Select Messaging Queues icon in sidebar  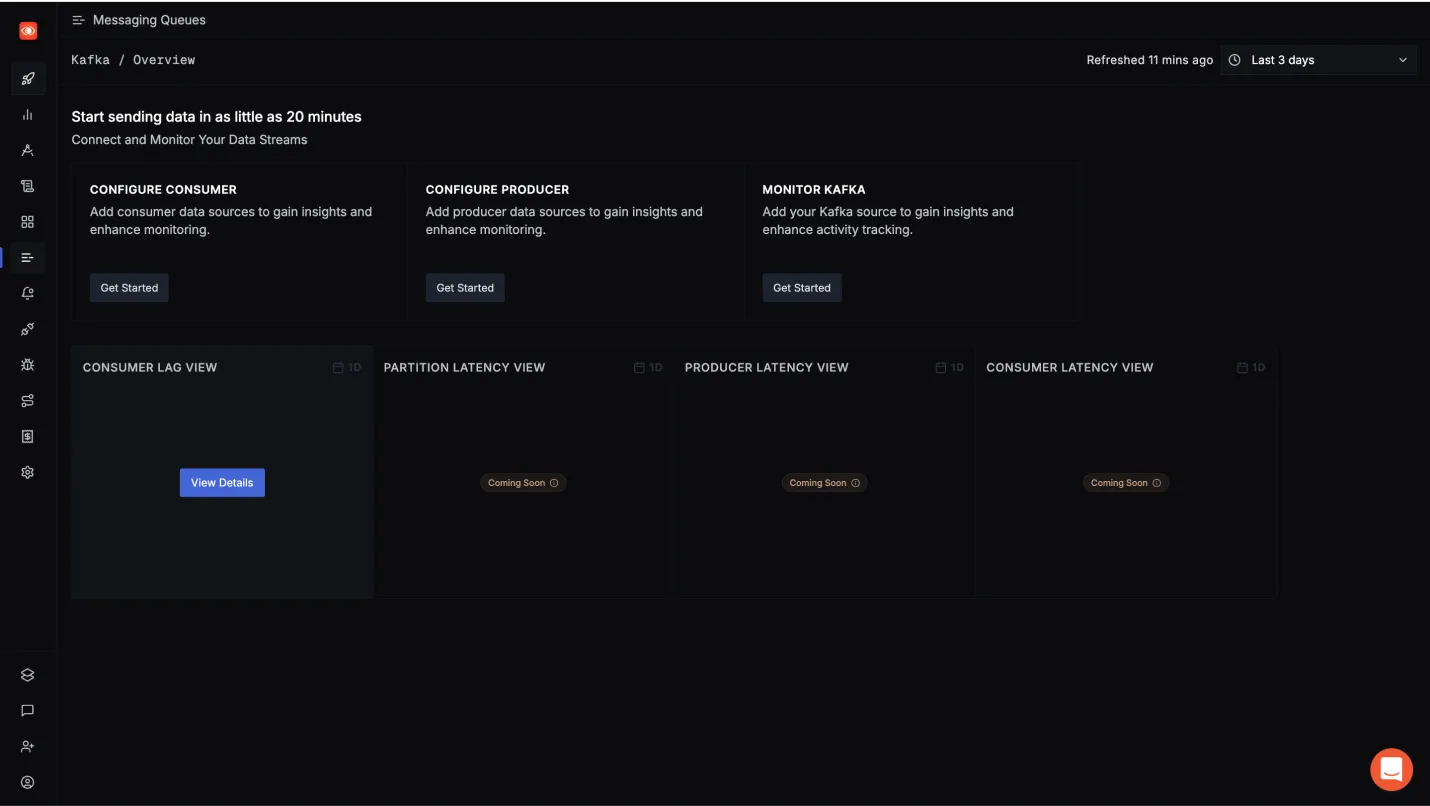point(28,258)
